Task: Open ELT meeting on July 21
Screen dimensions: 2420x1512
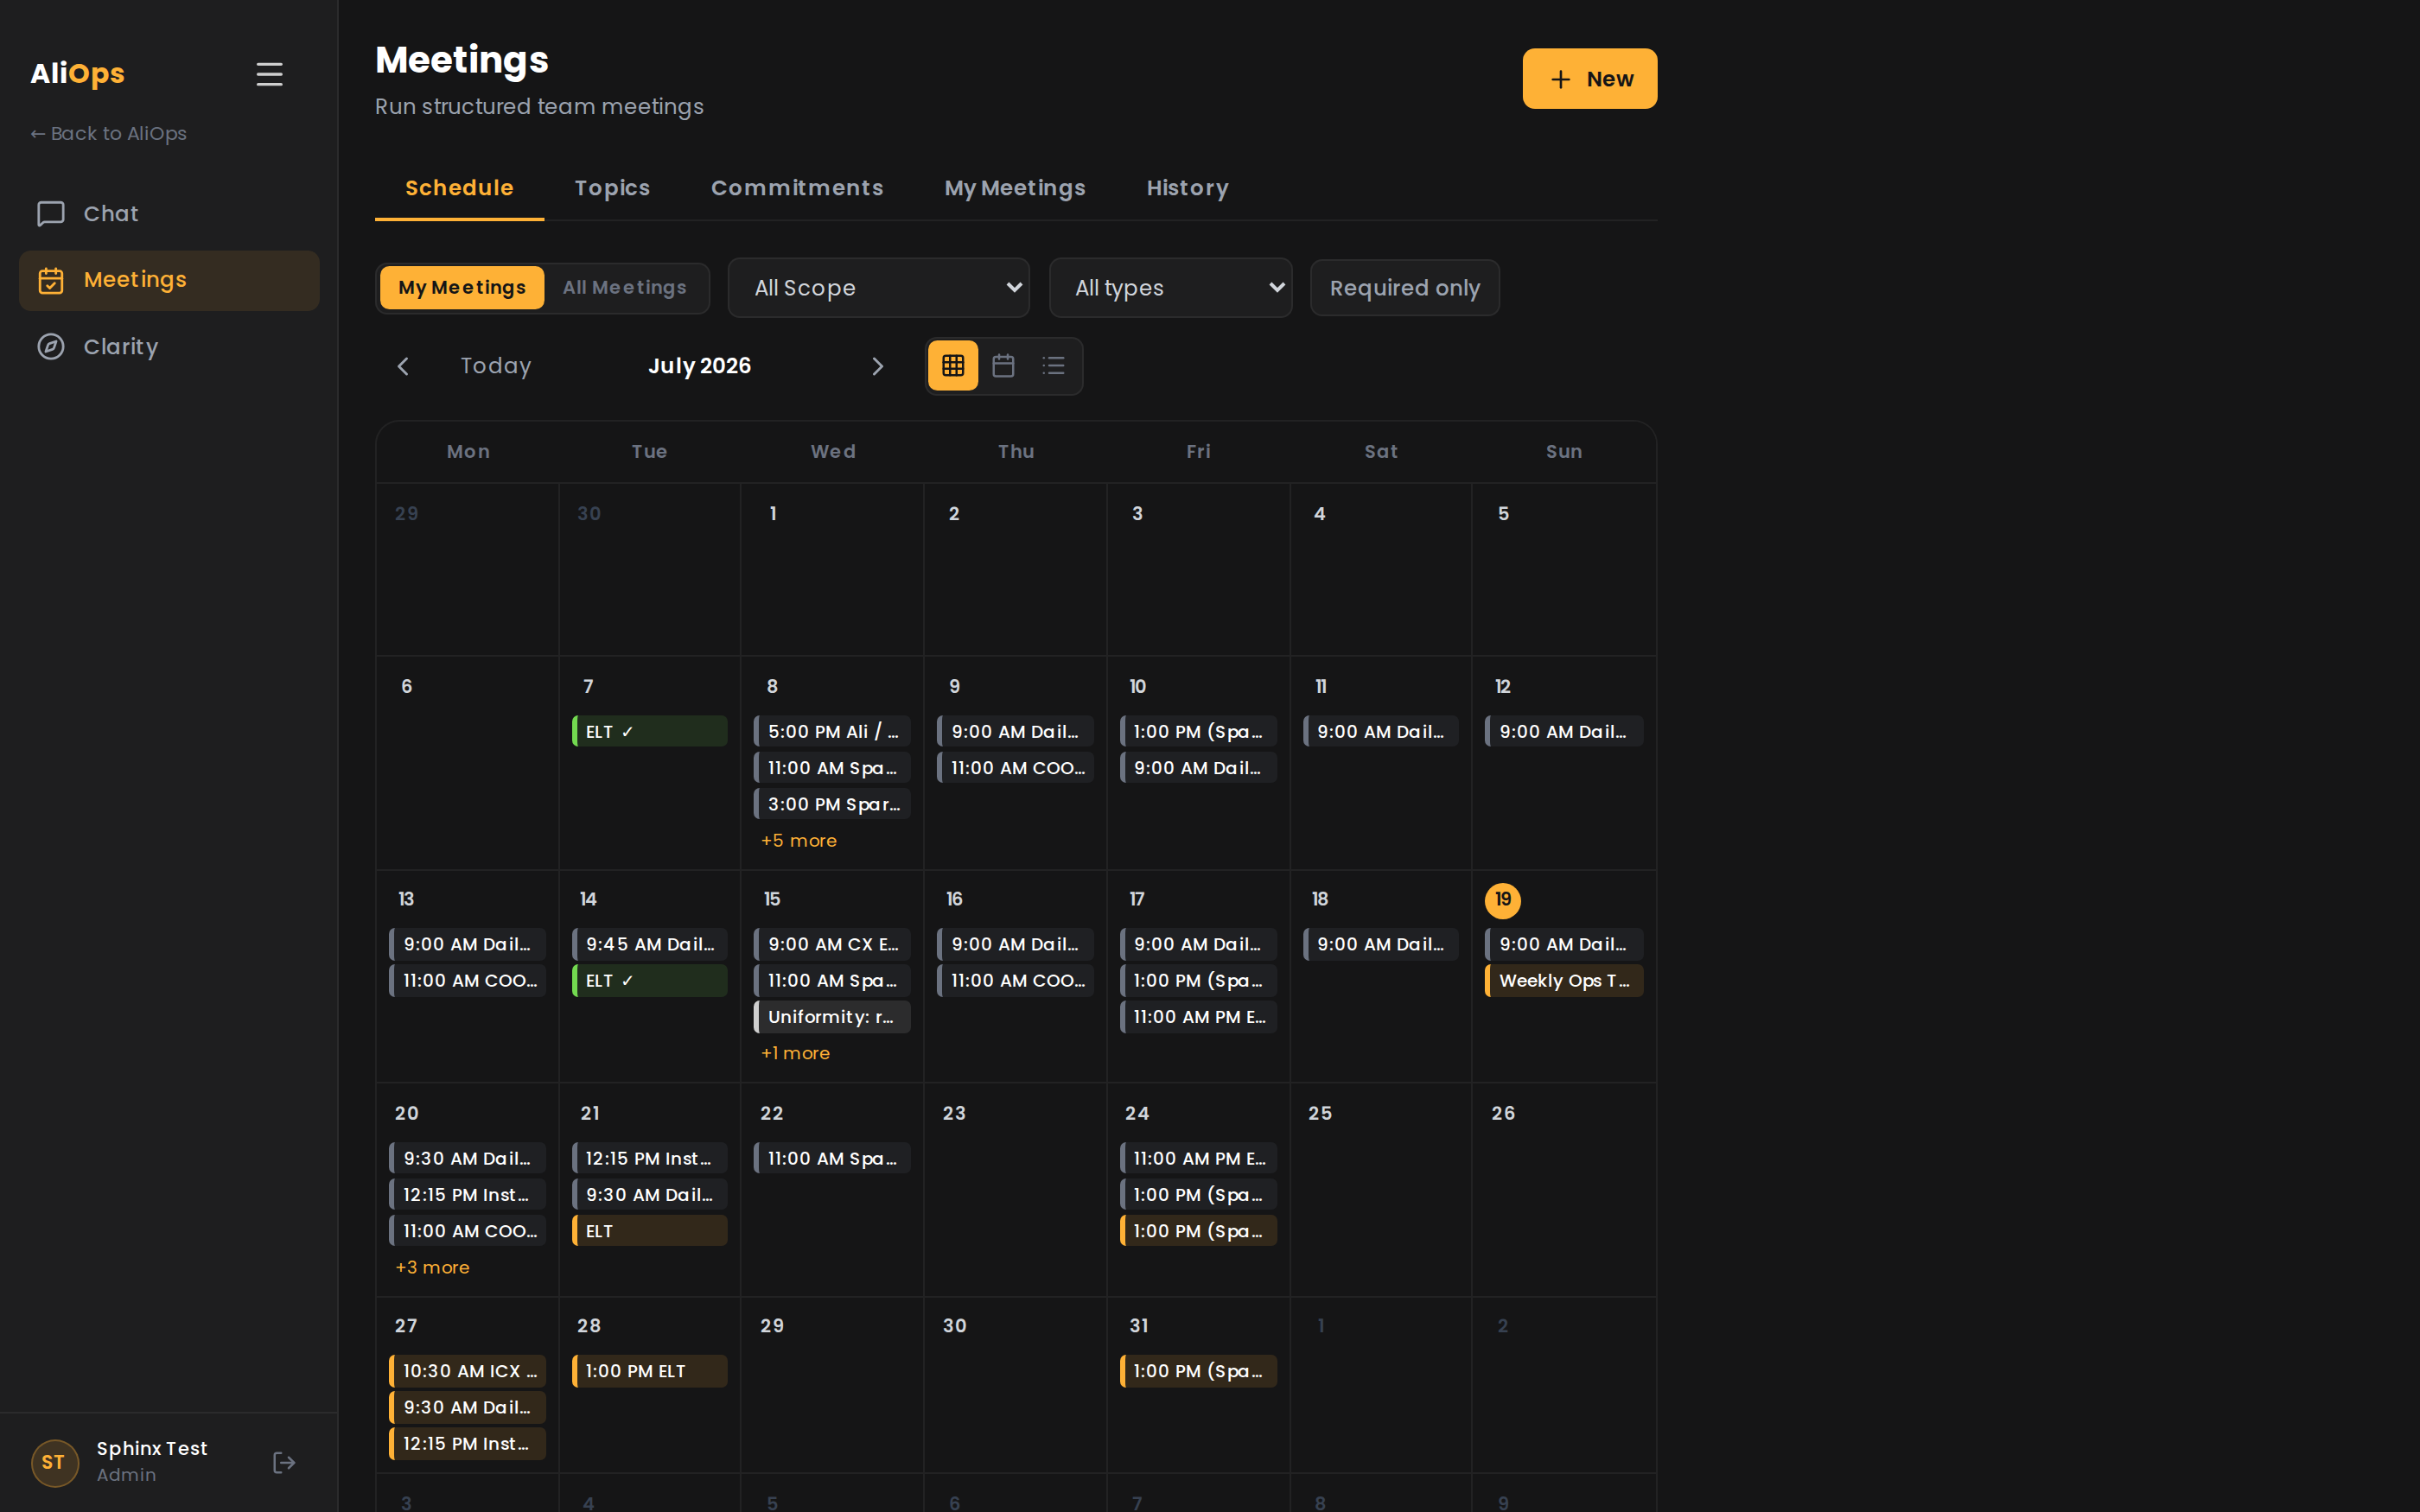Action: (650, 1231)
